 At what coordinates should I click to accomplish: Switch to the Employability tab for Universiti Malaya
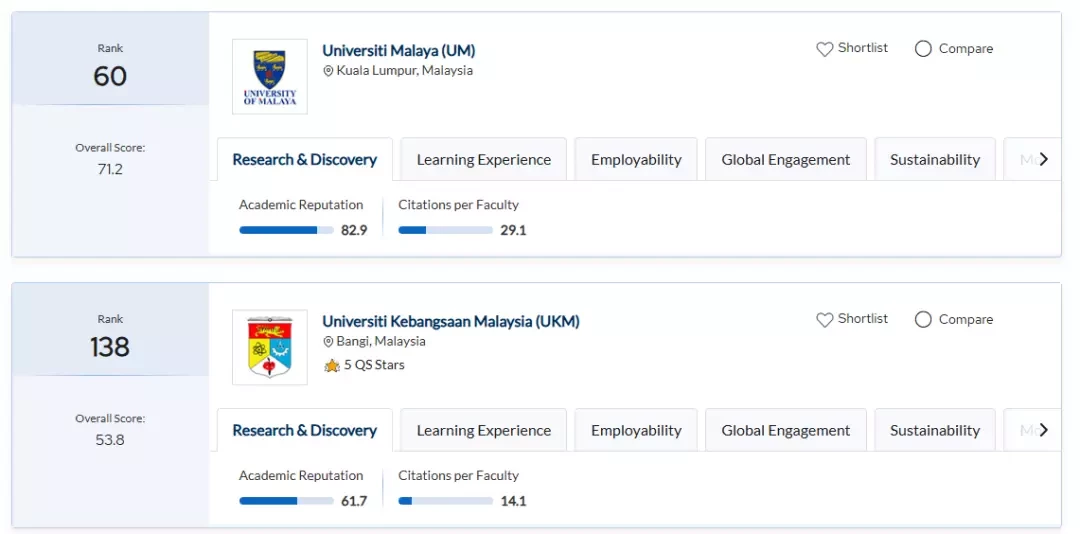(x=636, y=159)
